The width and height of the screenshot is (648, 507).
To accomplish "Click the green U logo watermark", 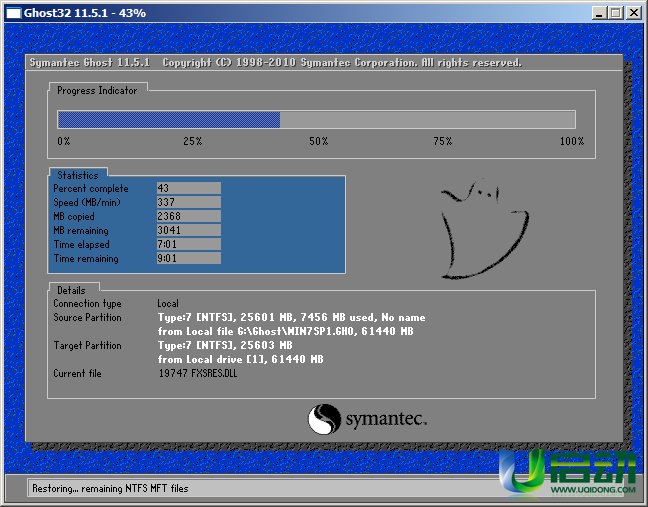I will pos(521,477).
